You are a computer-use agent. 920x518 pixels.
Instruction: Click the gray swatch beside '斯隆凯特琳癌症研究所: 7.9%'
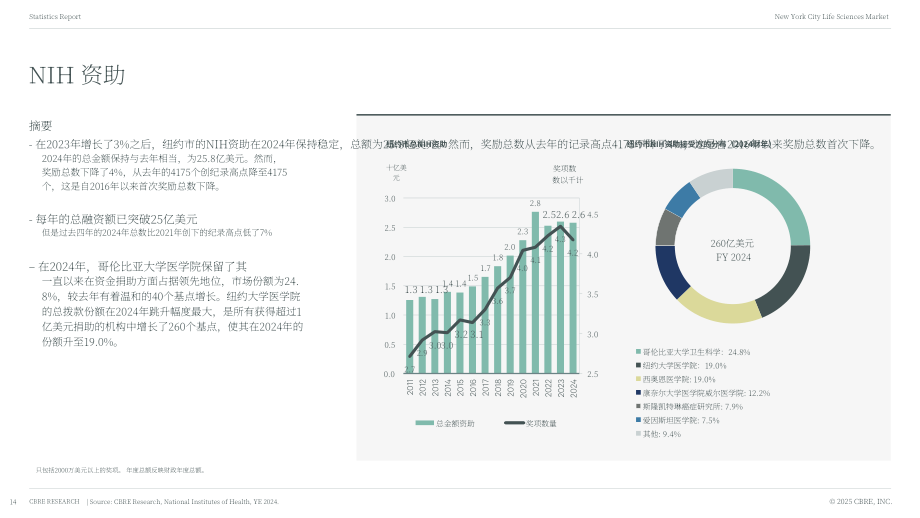[x=638, y=406]
